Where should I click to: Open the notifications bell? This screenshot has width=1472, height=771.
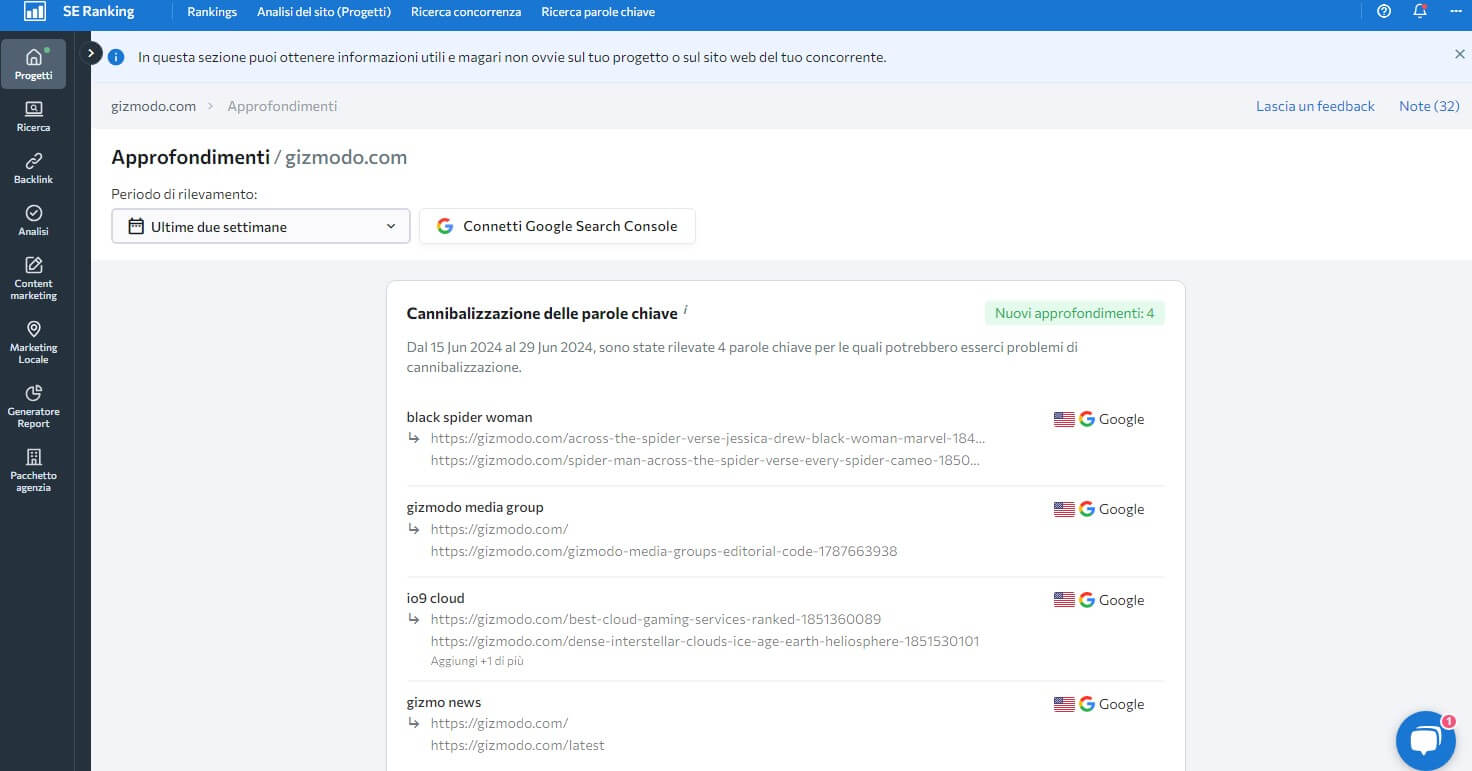[x=1420, y=12]
